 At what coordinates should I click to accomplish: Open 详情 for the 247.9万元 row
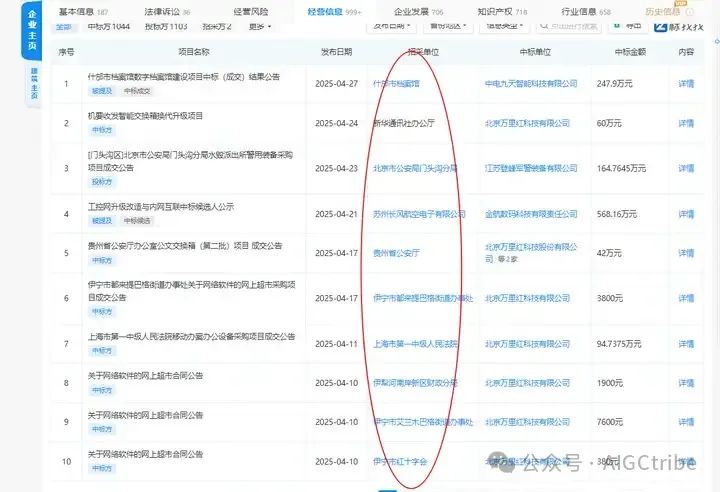686,84
